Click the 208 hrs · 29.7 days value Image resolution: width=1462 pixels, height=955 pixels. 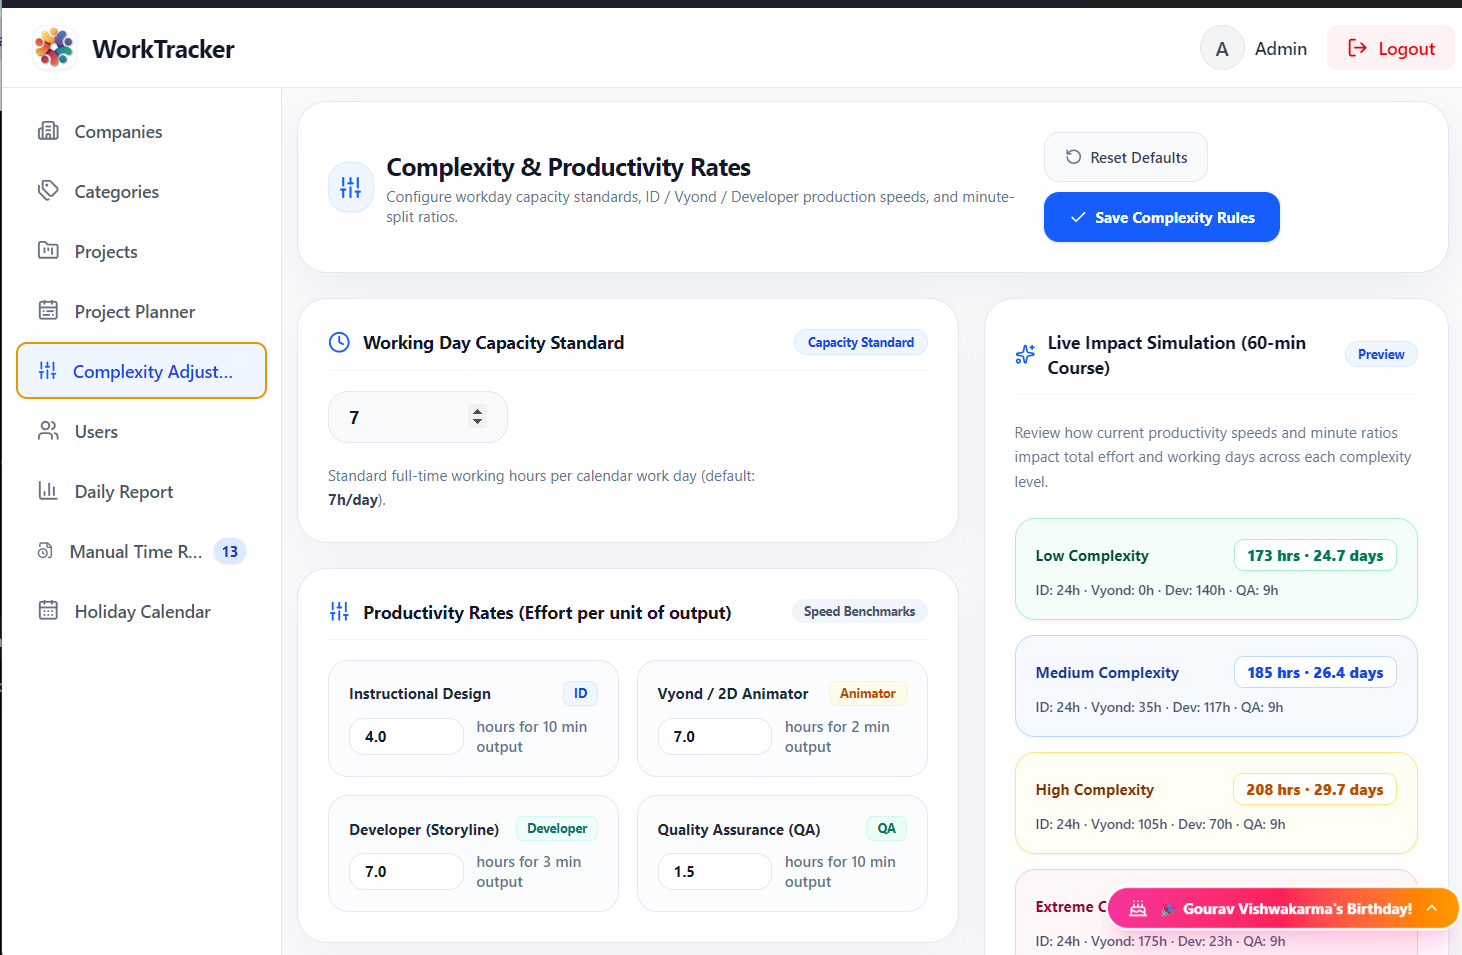point(1315,789)
